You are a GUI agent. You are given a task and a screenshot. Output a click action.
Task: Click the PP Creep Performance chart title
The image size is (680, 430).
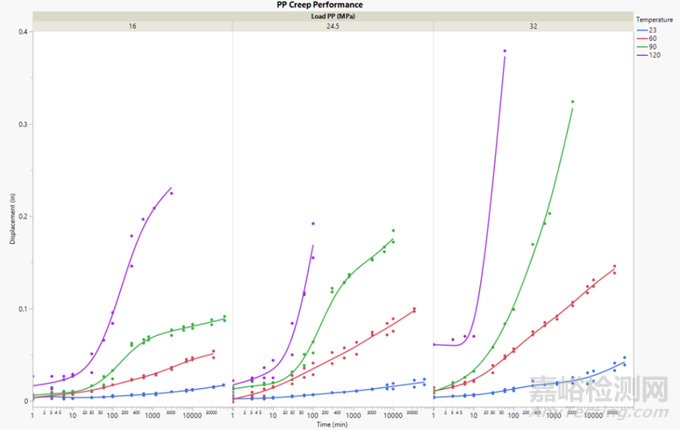(333, 5)
